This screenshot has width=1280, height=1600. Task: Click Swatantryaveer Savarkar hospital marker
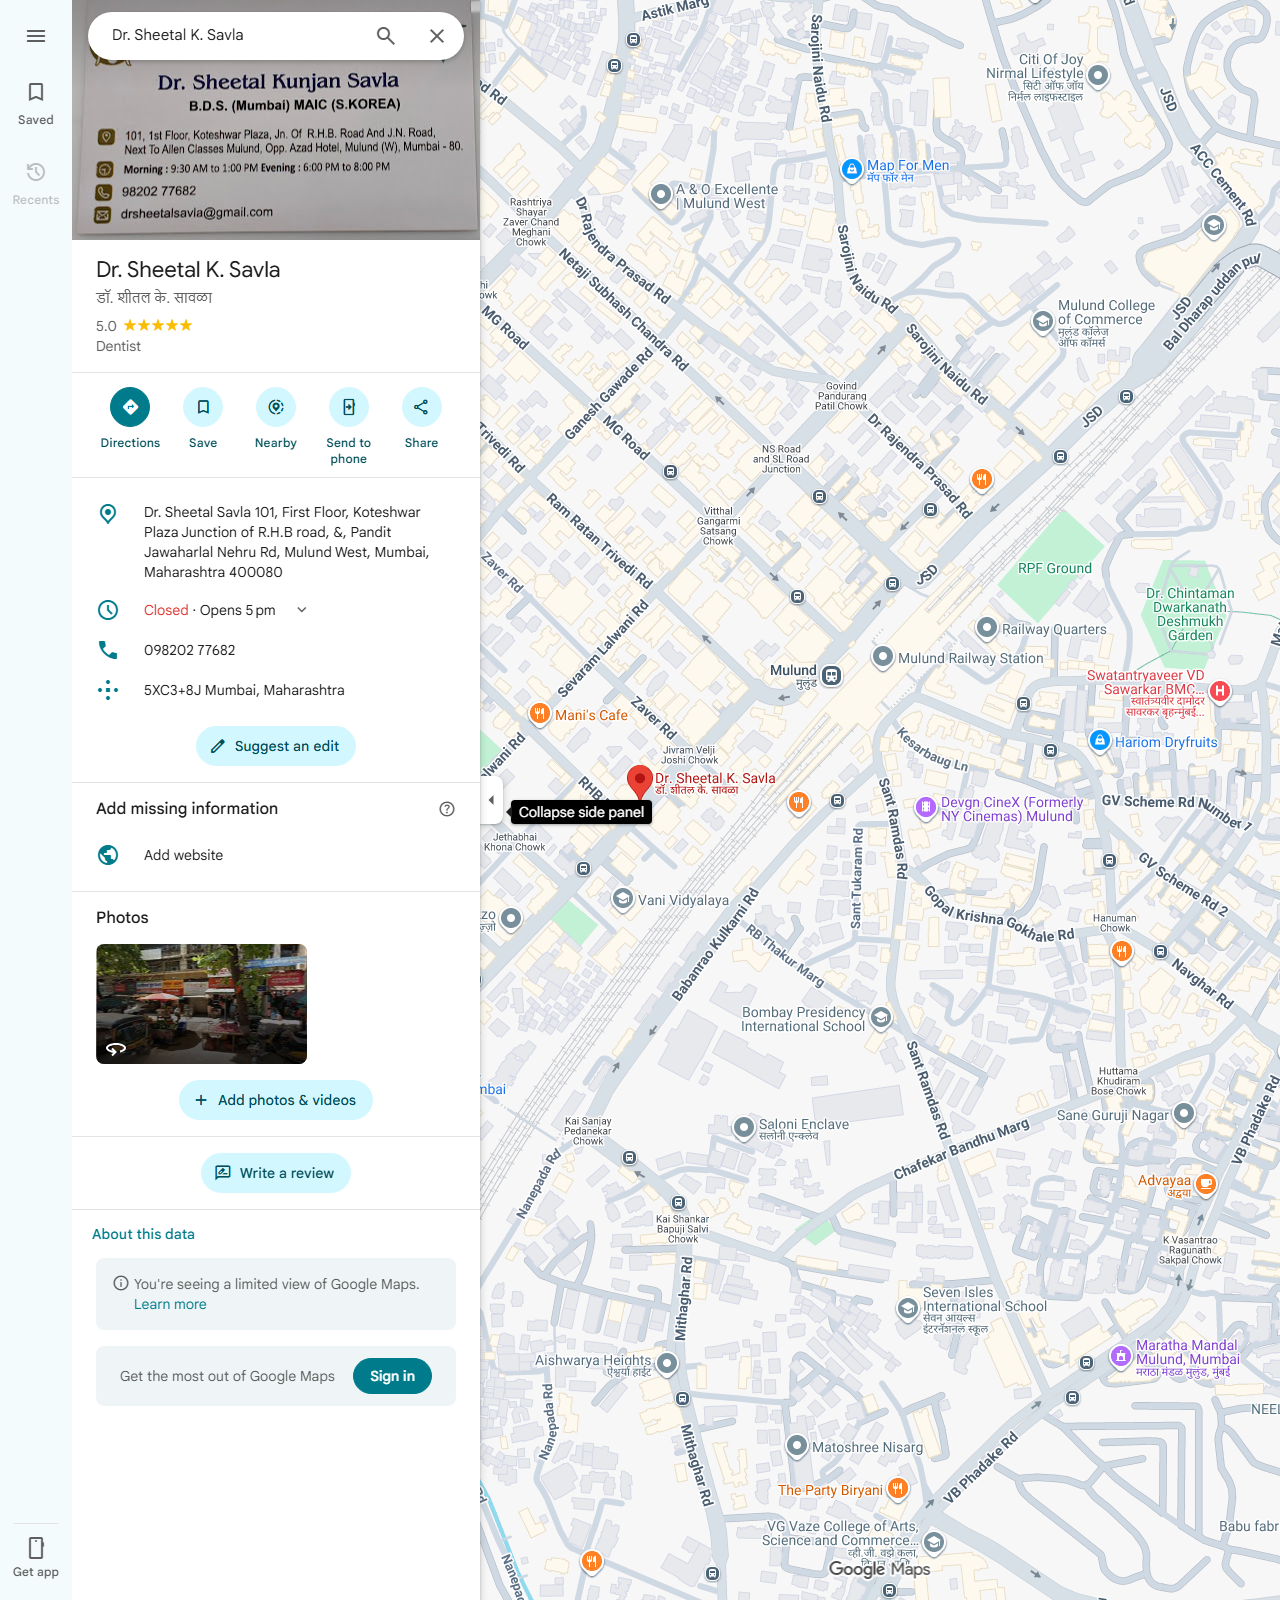[1220, 691]
